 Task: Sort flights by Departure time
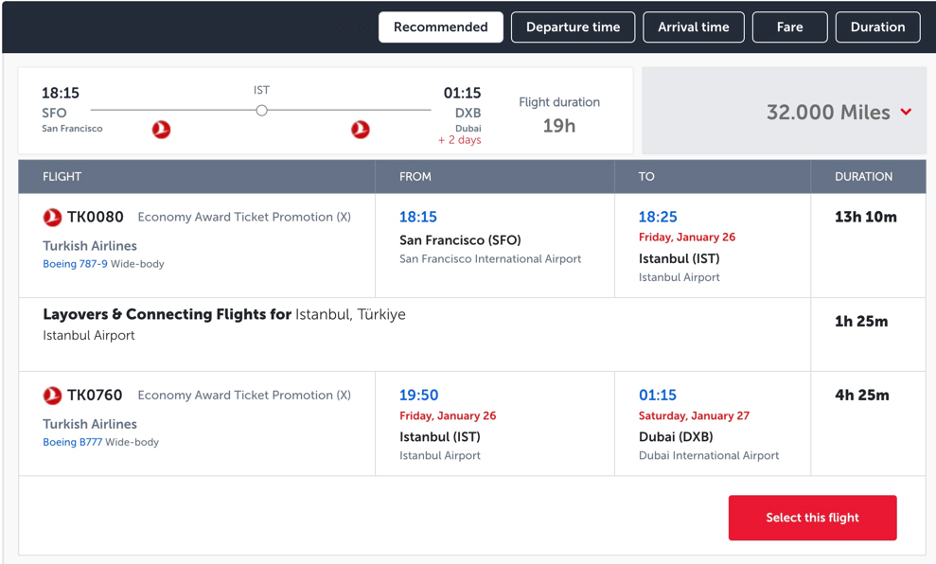[573, 27]
